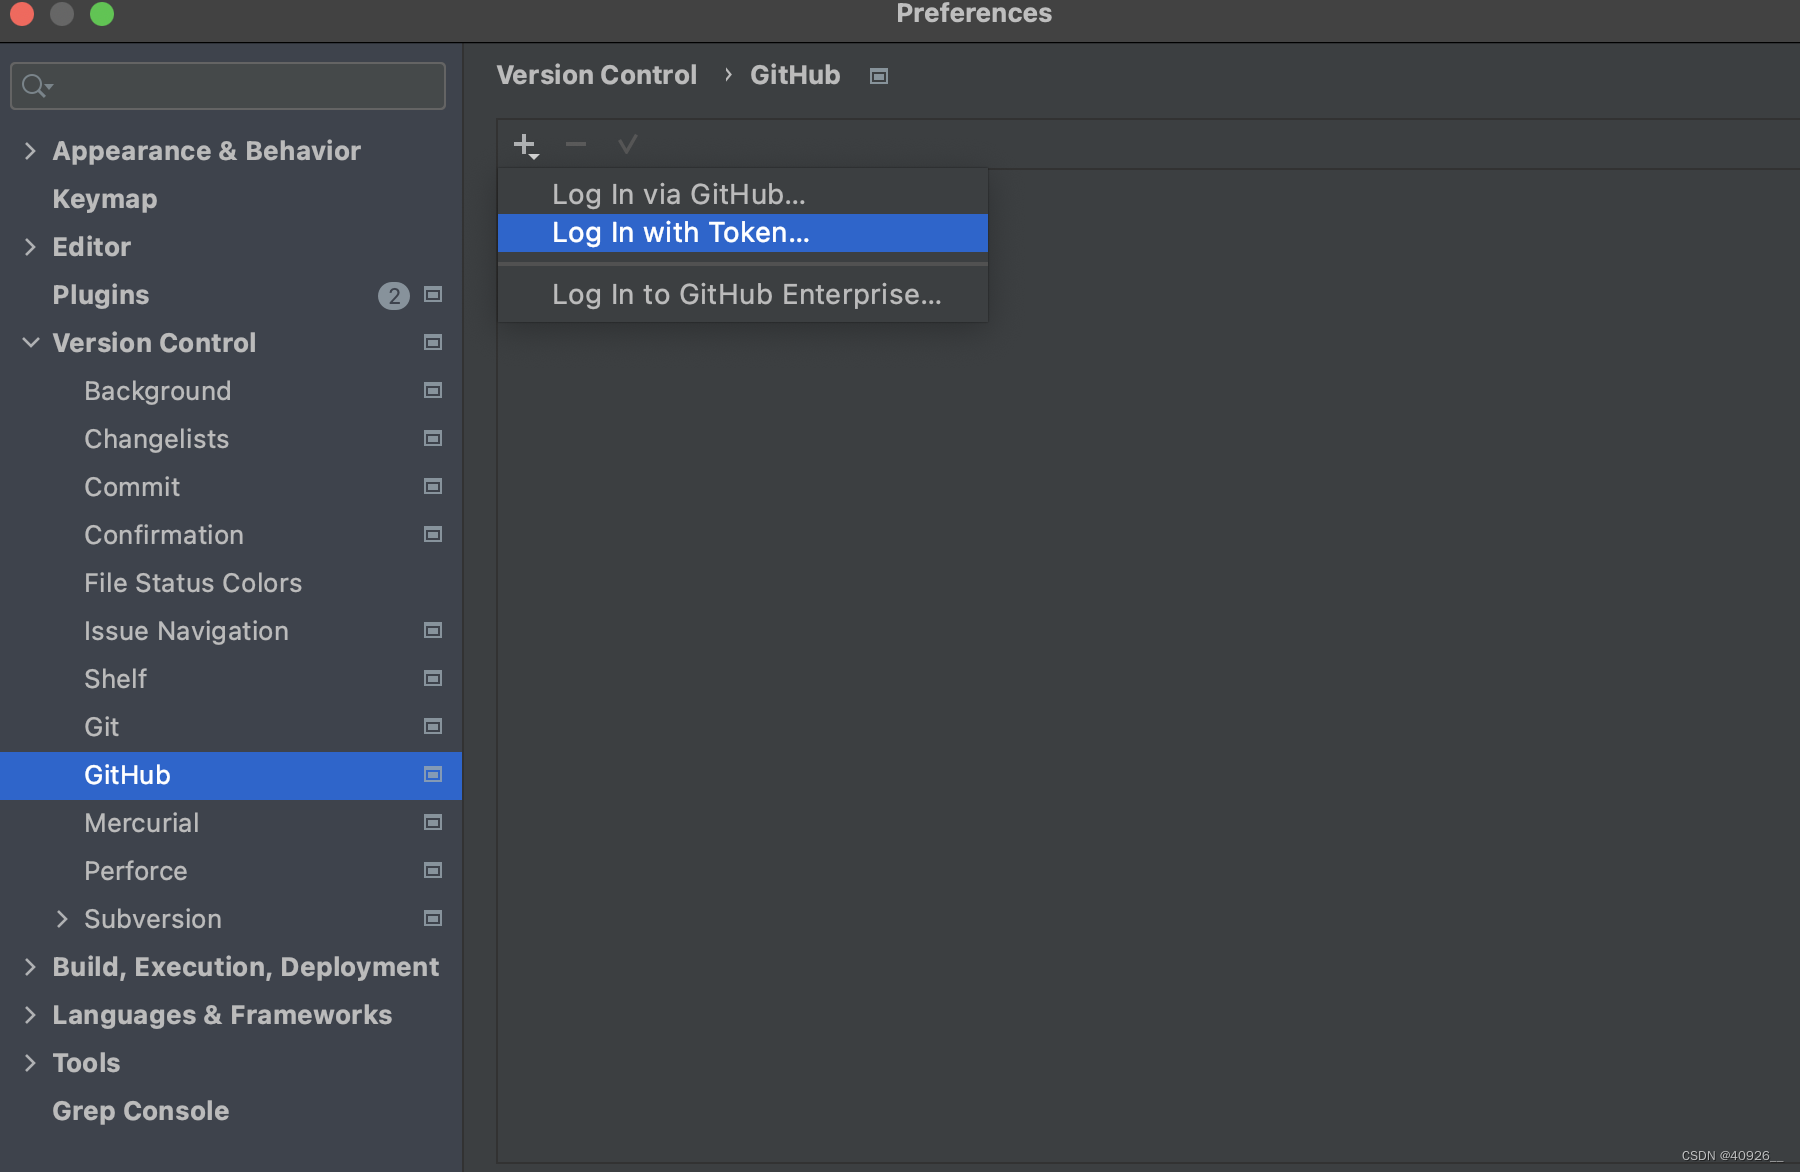The image size is (1800, 1172).
Task: Click the project-level icon beside GitHub breadcrumb
Action: [879, 76]
